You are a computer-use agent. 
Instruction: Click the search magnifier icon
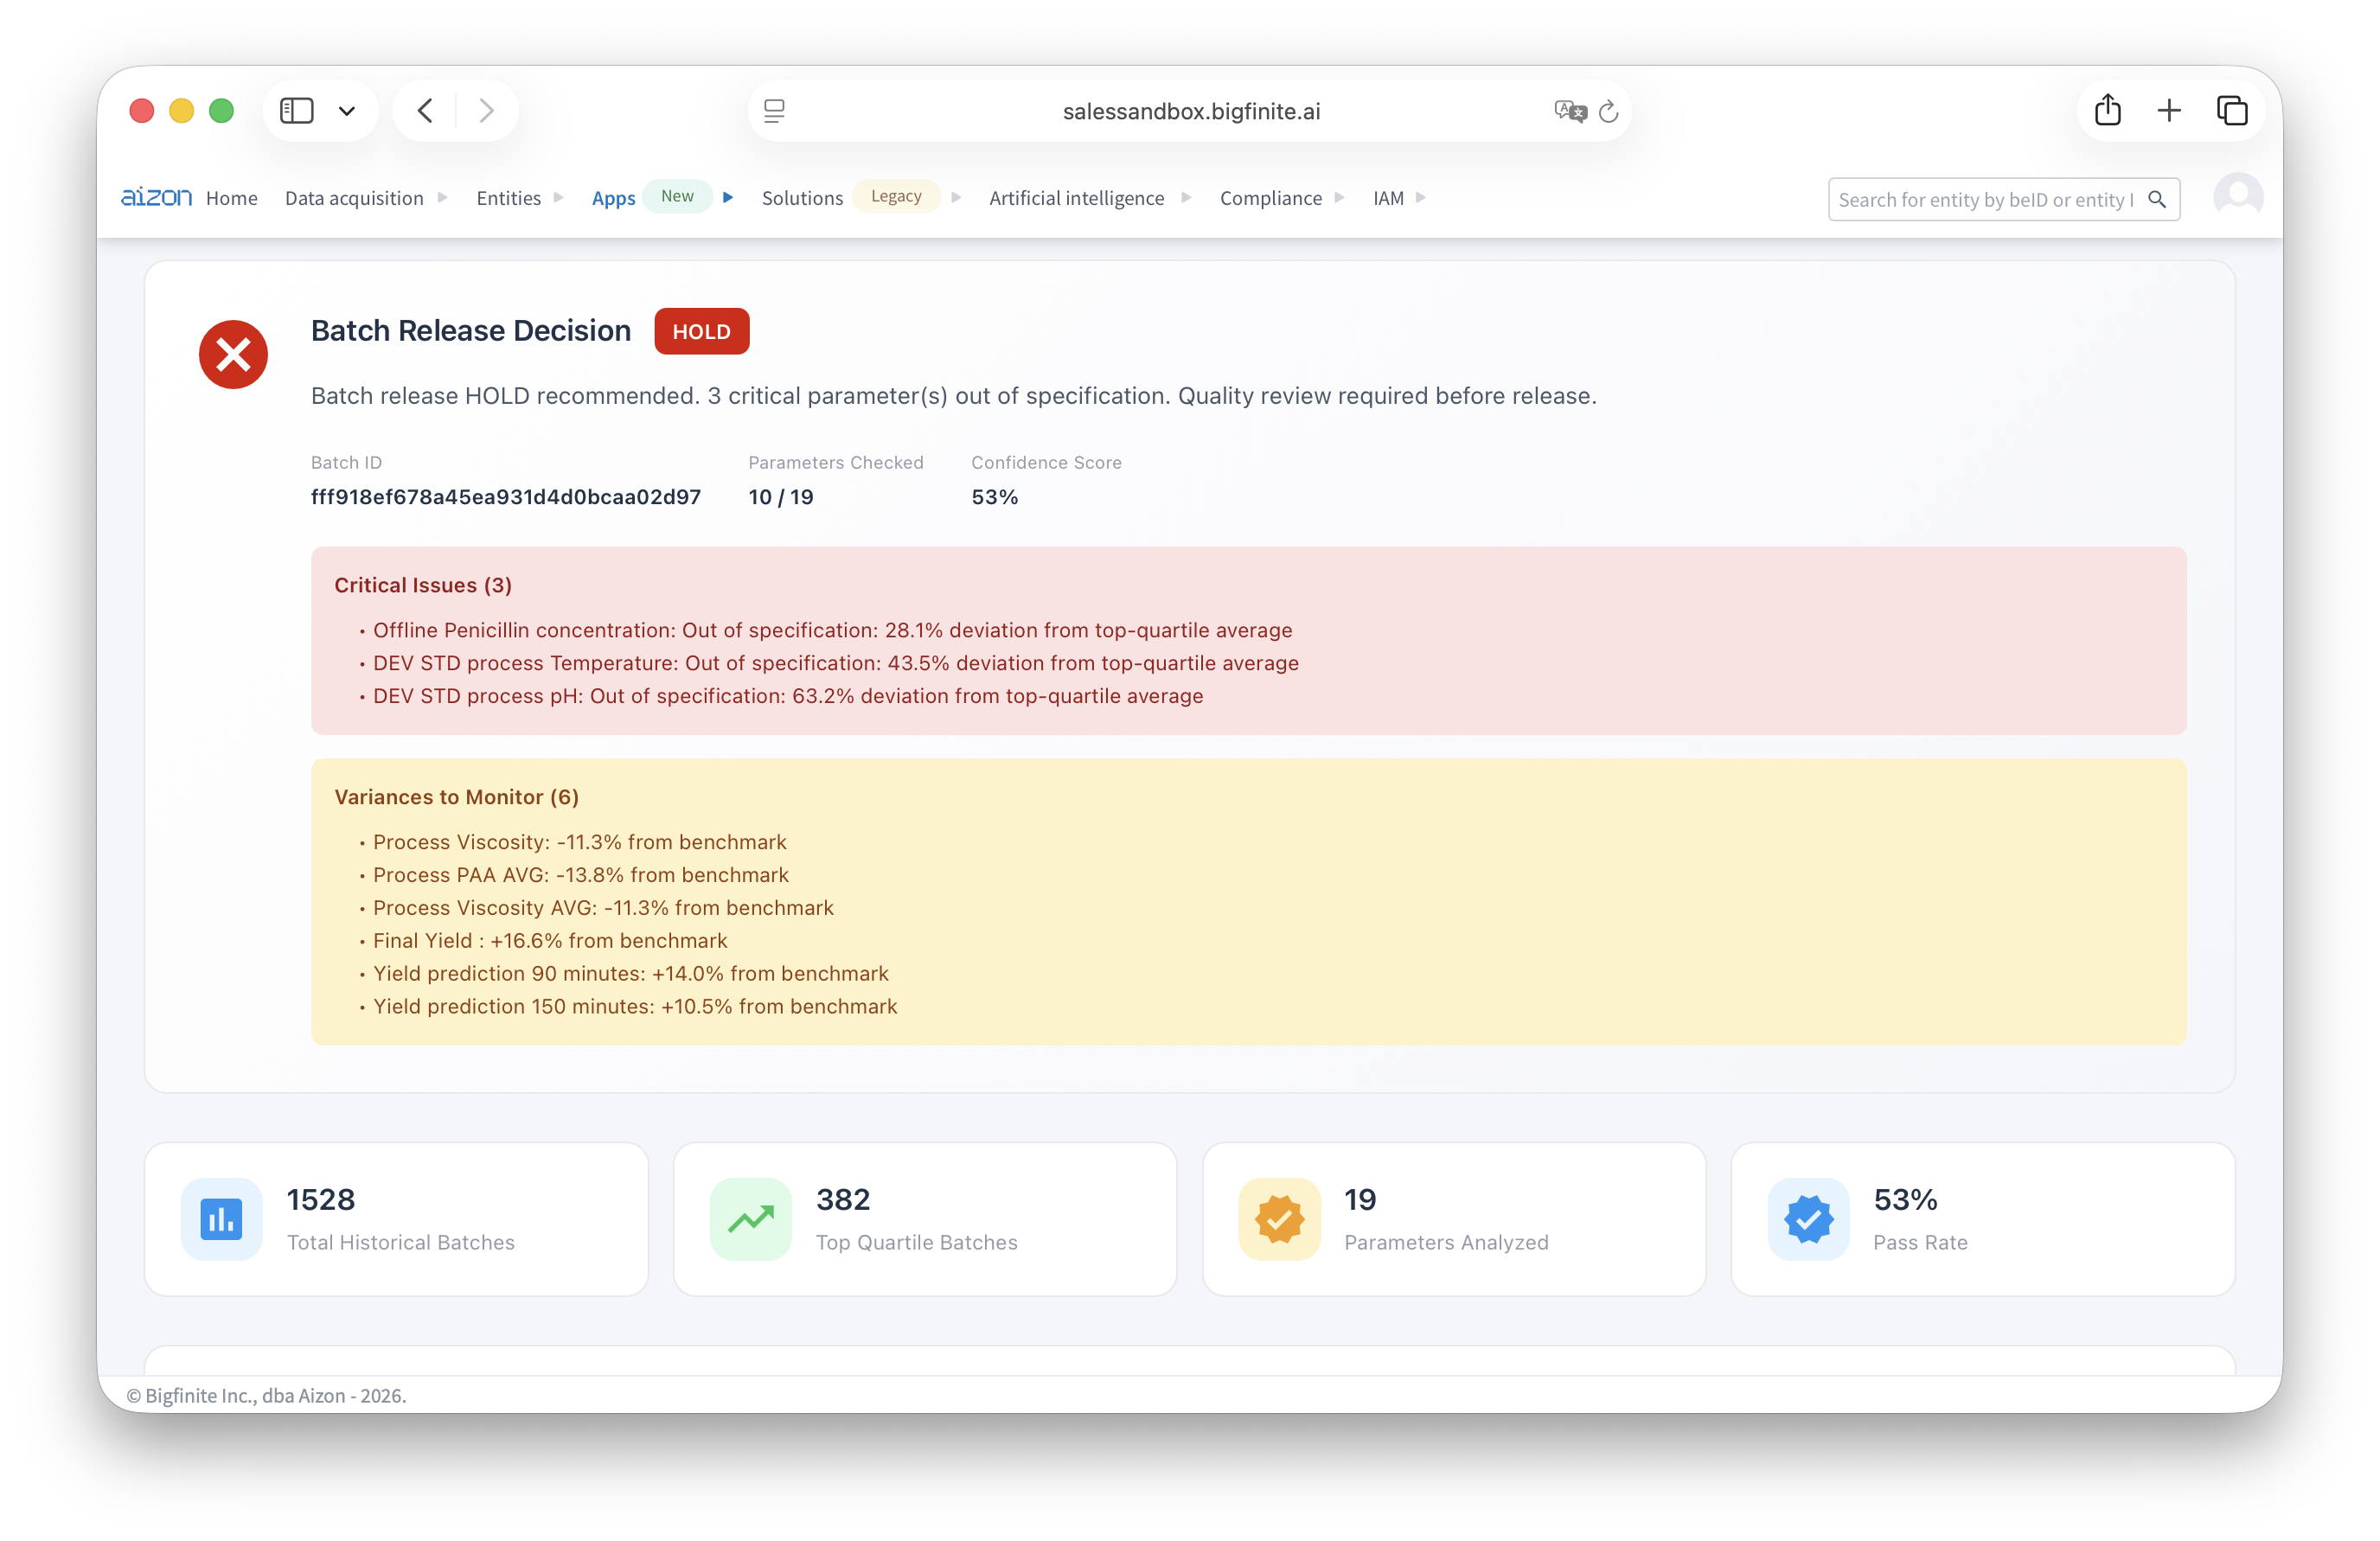pos(2157,199)
